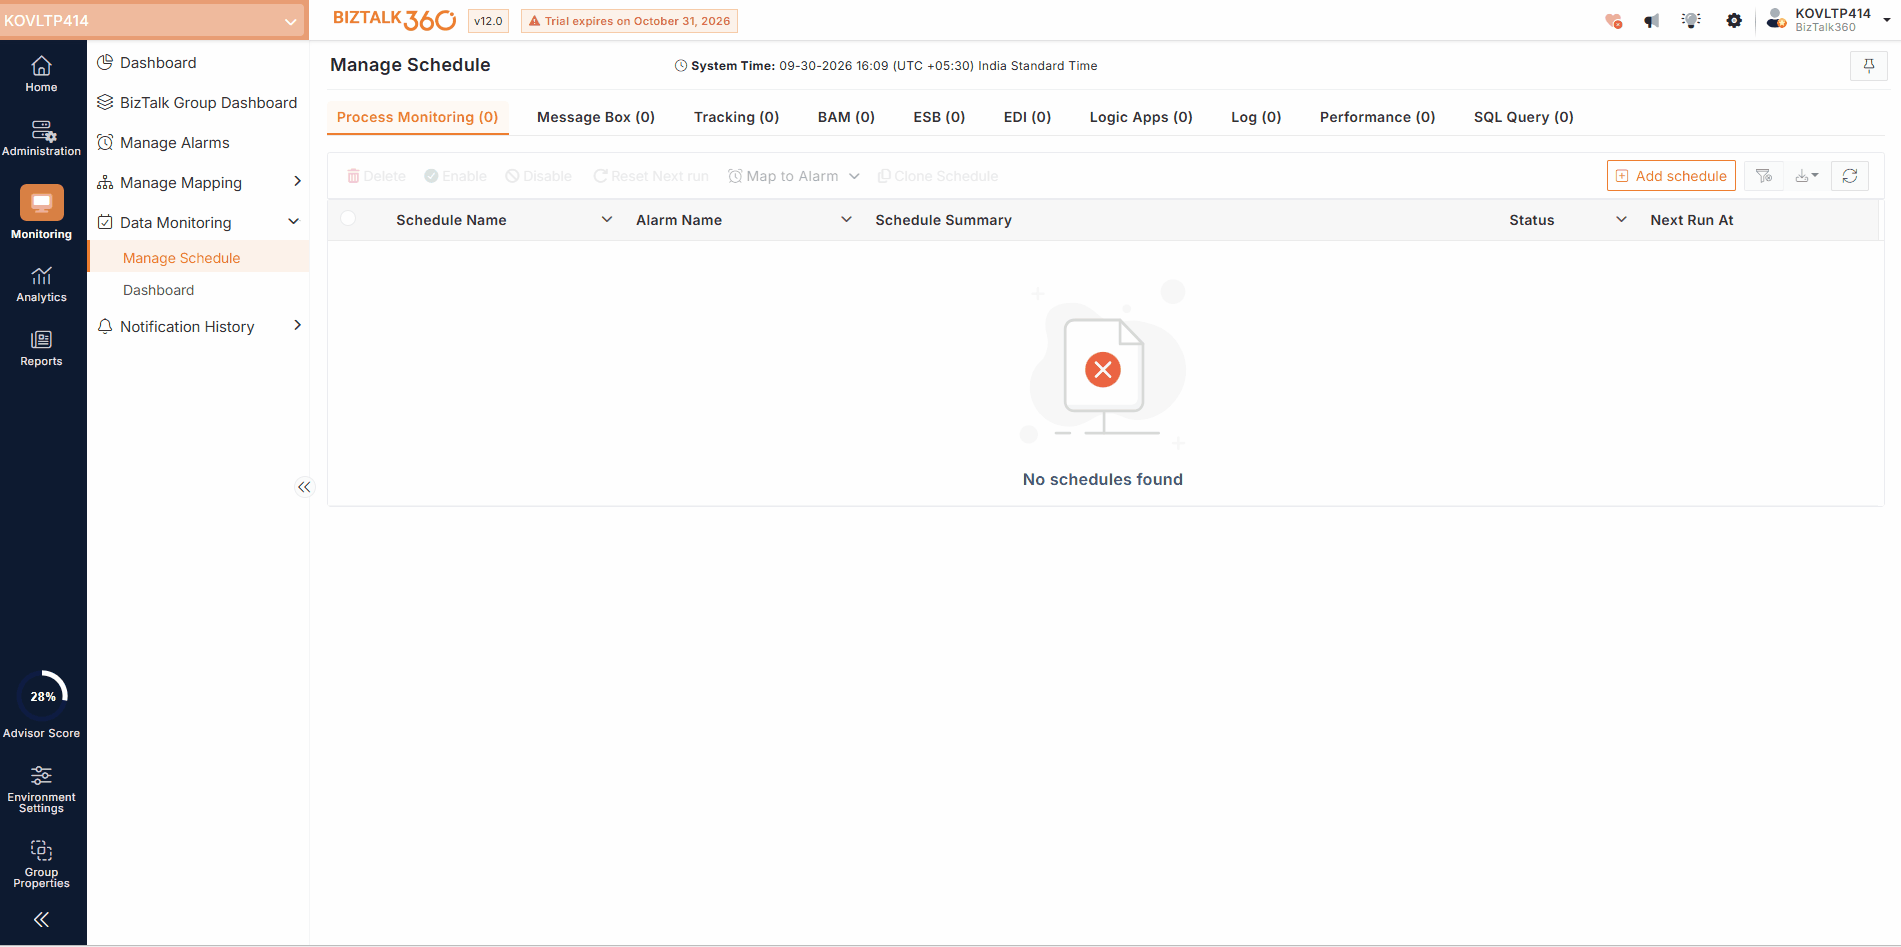Open the Reports section icon
1901x947 pixels.
click(x=41, y=349)
